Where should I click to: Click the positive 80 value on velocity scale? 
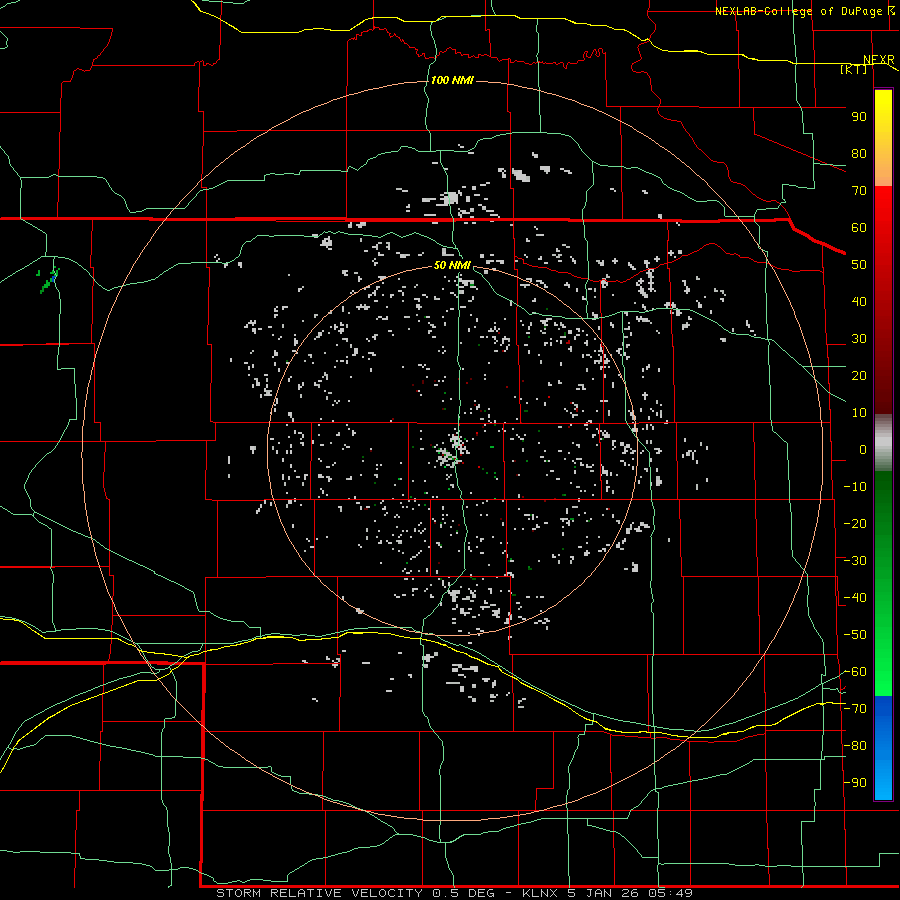pos(859,153)
